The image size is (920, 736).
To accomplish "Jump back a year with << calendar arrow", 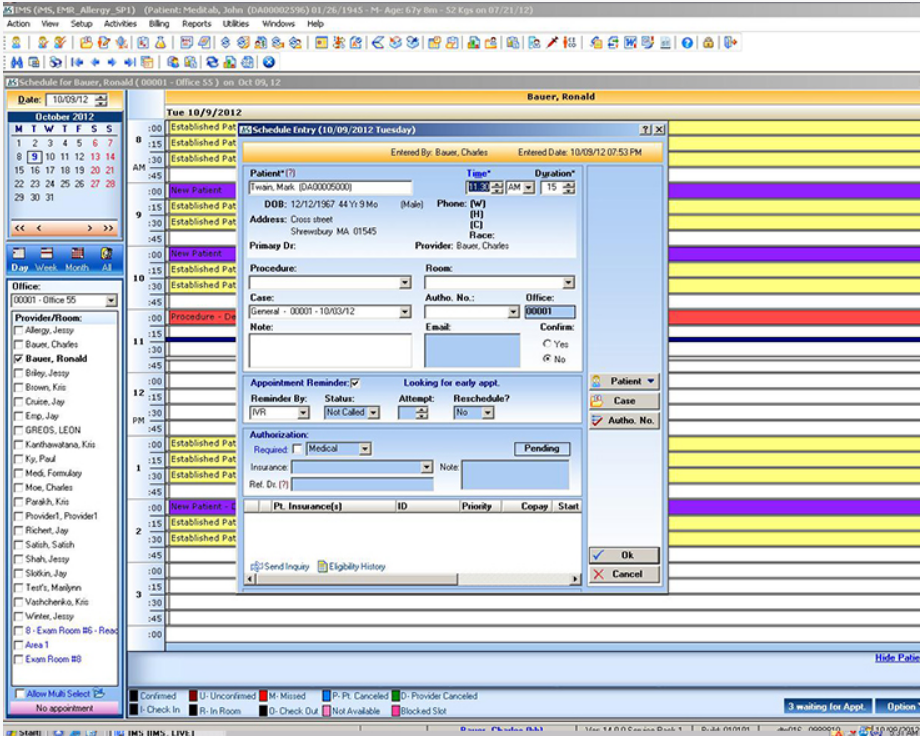I will coord(19,228).
